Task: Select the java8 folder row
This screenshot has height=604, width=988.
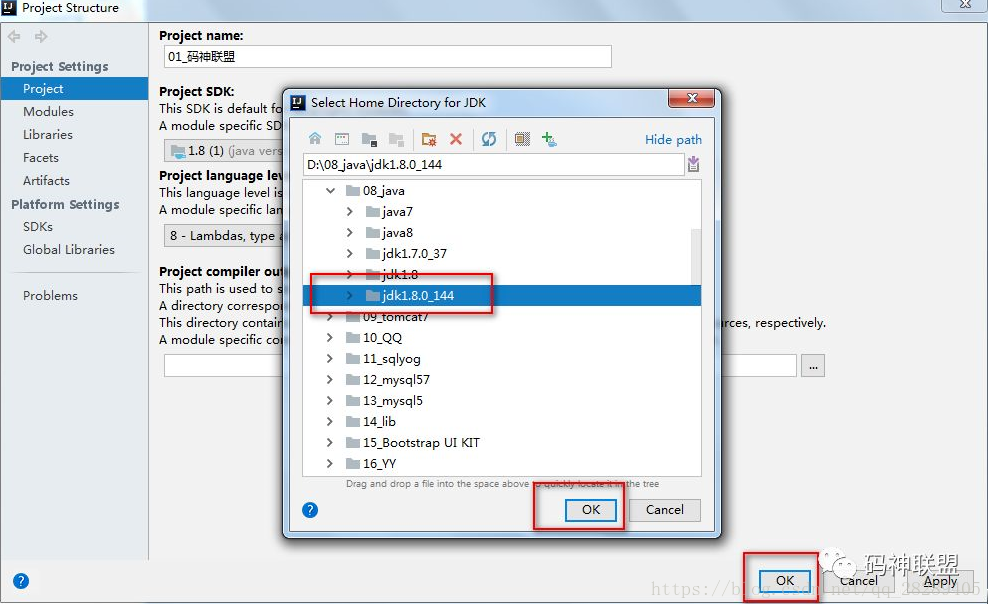Action: [x=502, y=232]
